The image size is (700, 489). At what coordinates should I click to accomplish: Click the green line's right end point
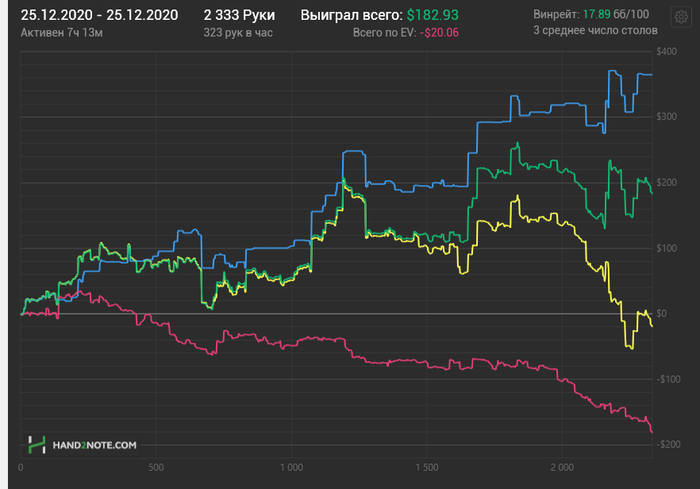tap(652, 193)
